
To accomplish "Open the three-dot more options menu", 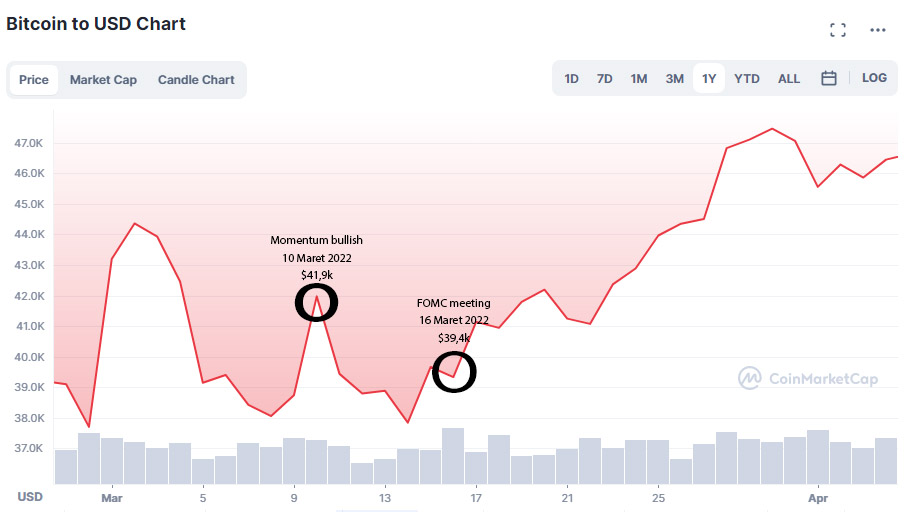I will 878,30.
